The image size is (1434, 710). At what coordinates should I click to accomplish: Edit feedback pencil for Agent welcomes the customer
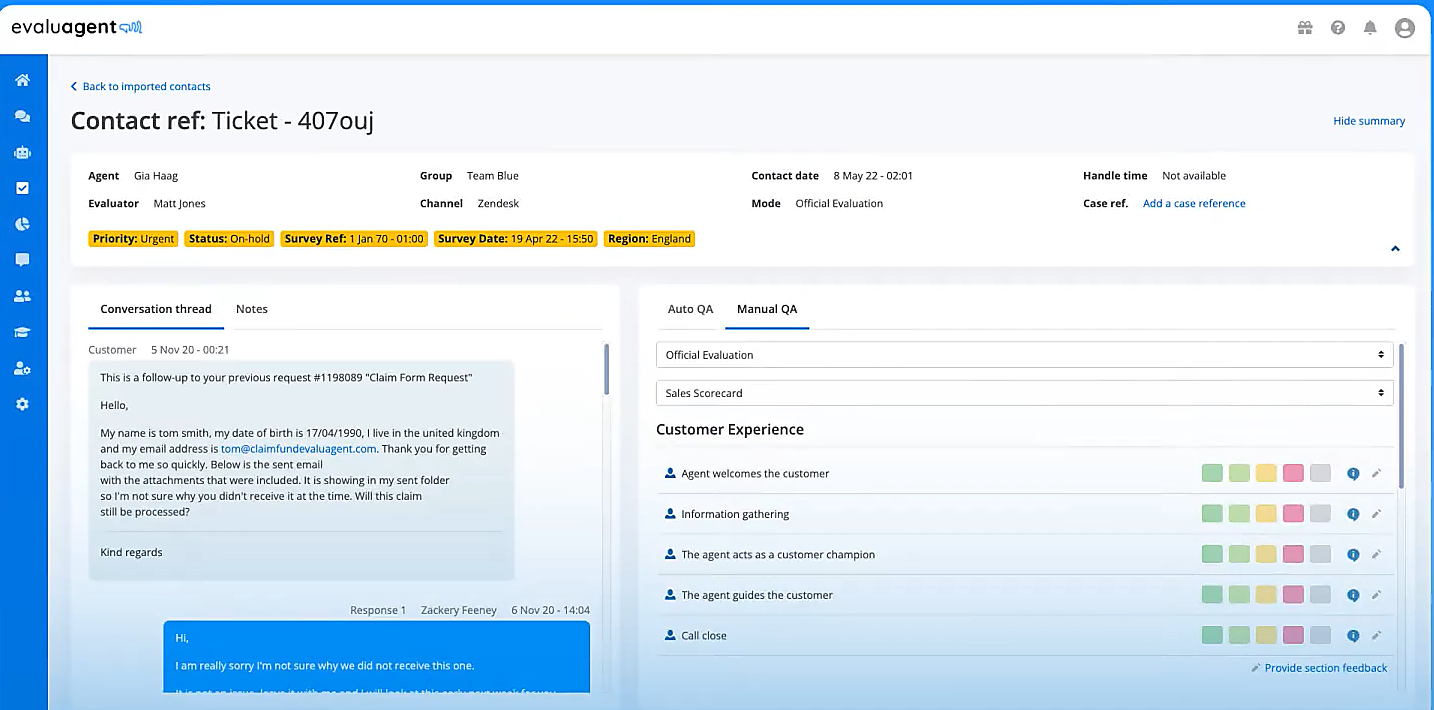pyautogui.click(x=1376, y=473)
